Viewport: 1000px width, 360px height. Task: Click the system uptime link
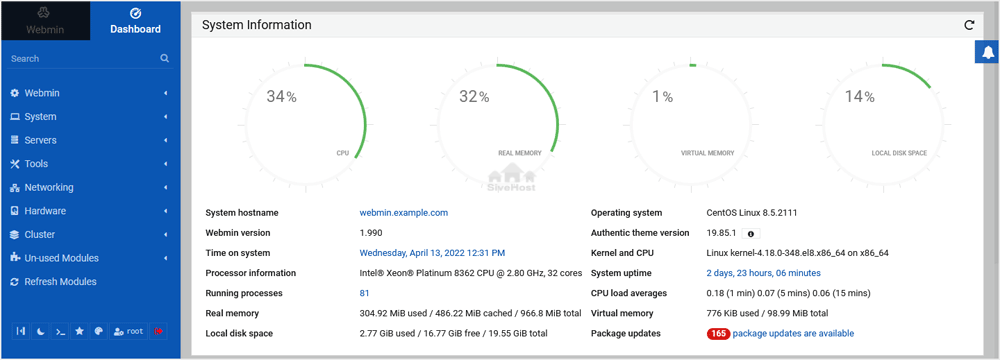pyautogui.click(x=763, y=273)
